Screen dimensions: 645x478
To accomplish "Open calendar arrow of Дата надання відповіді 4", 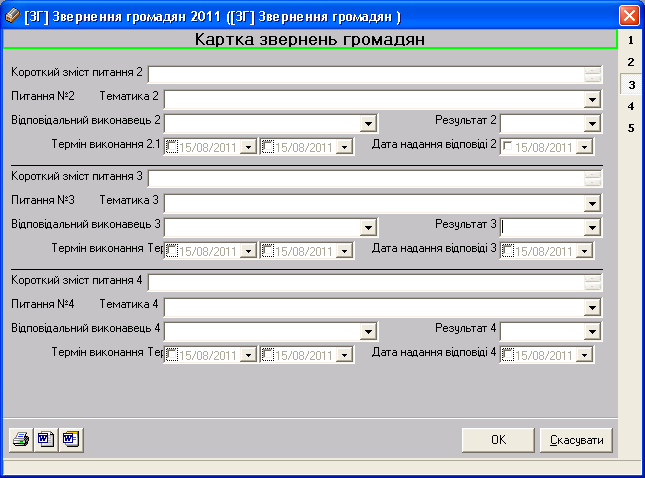I will pyautogui.click(x=584, y=355).
